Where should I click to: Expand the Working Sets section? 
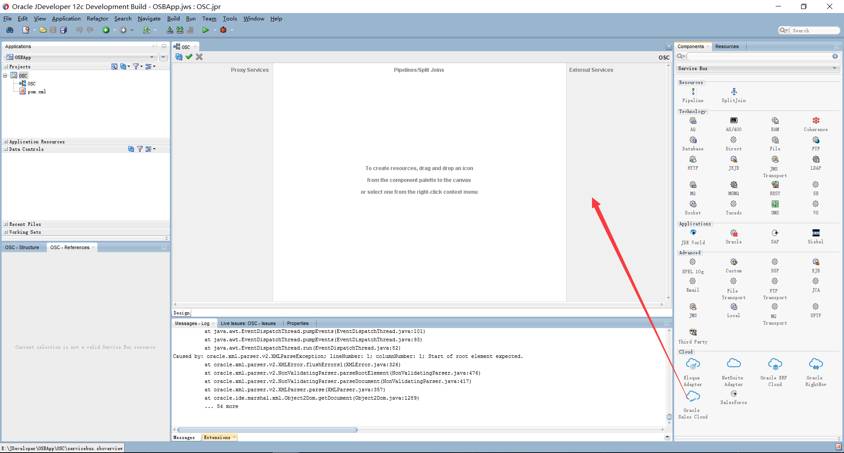click(x=6, y=232)
